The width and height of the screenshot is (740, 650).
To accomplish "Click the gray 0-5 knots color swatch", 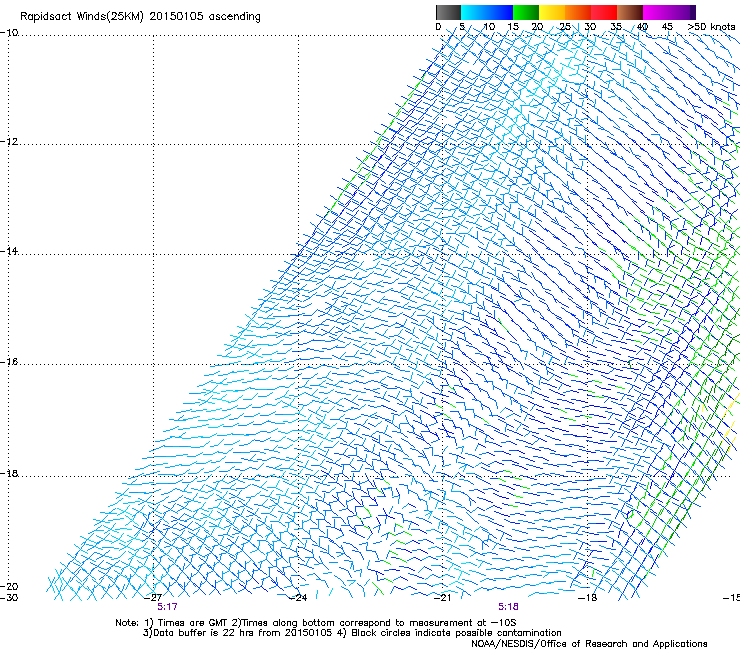I will point(448,12).
